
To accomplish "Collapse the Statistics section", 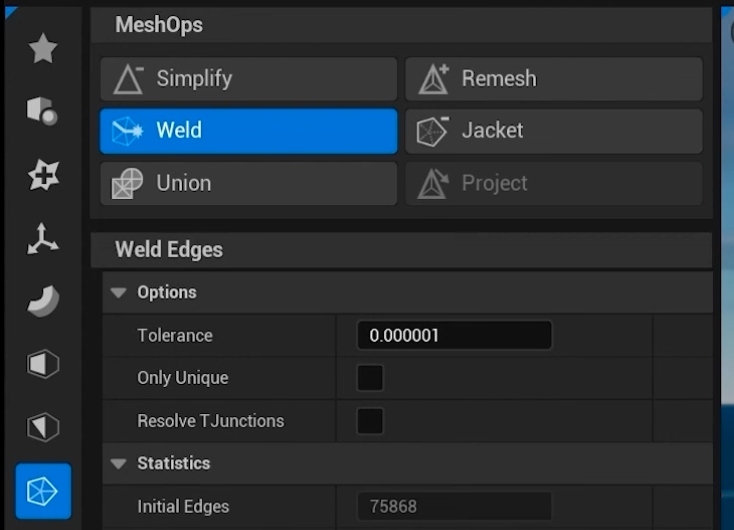I will (119, 464).
